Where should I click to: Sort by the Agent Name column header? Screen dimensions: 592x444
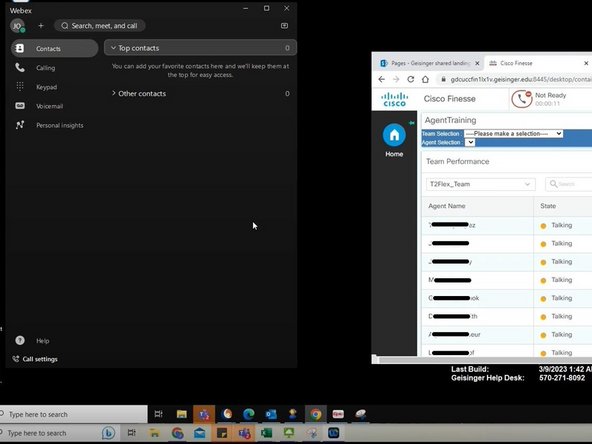tap(447, 206)
